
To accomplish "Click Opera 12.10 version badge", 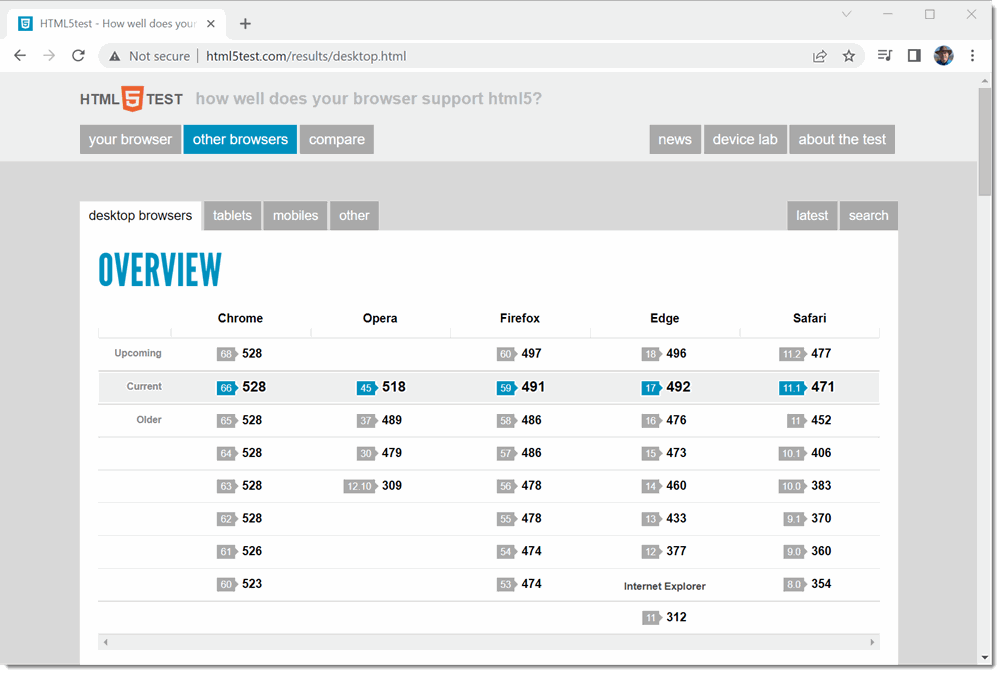I will (361, 486).
